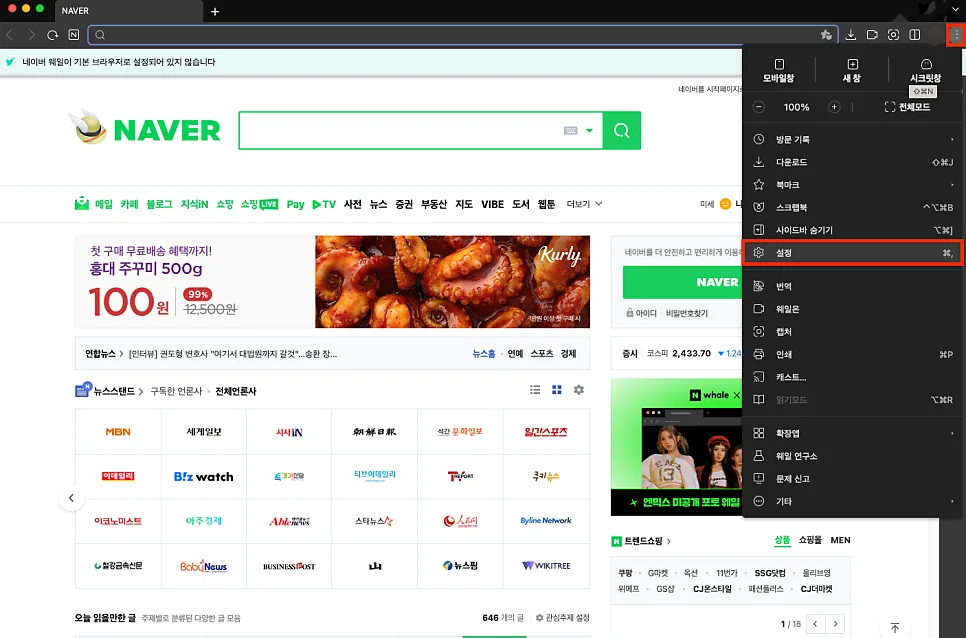Click 비밀번호찾기 link
The image size is (966, 638).
687,313
